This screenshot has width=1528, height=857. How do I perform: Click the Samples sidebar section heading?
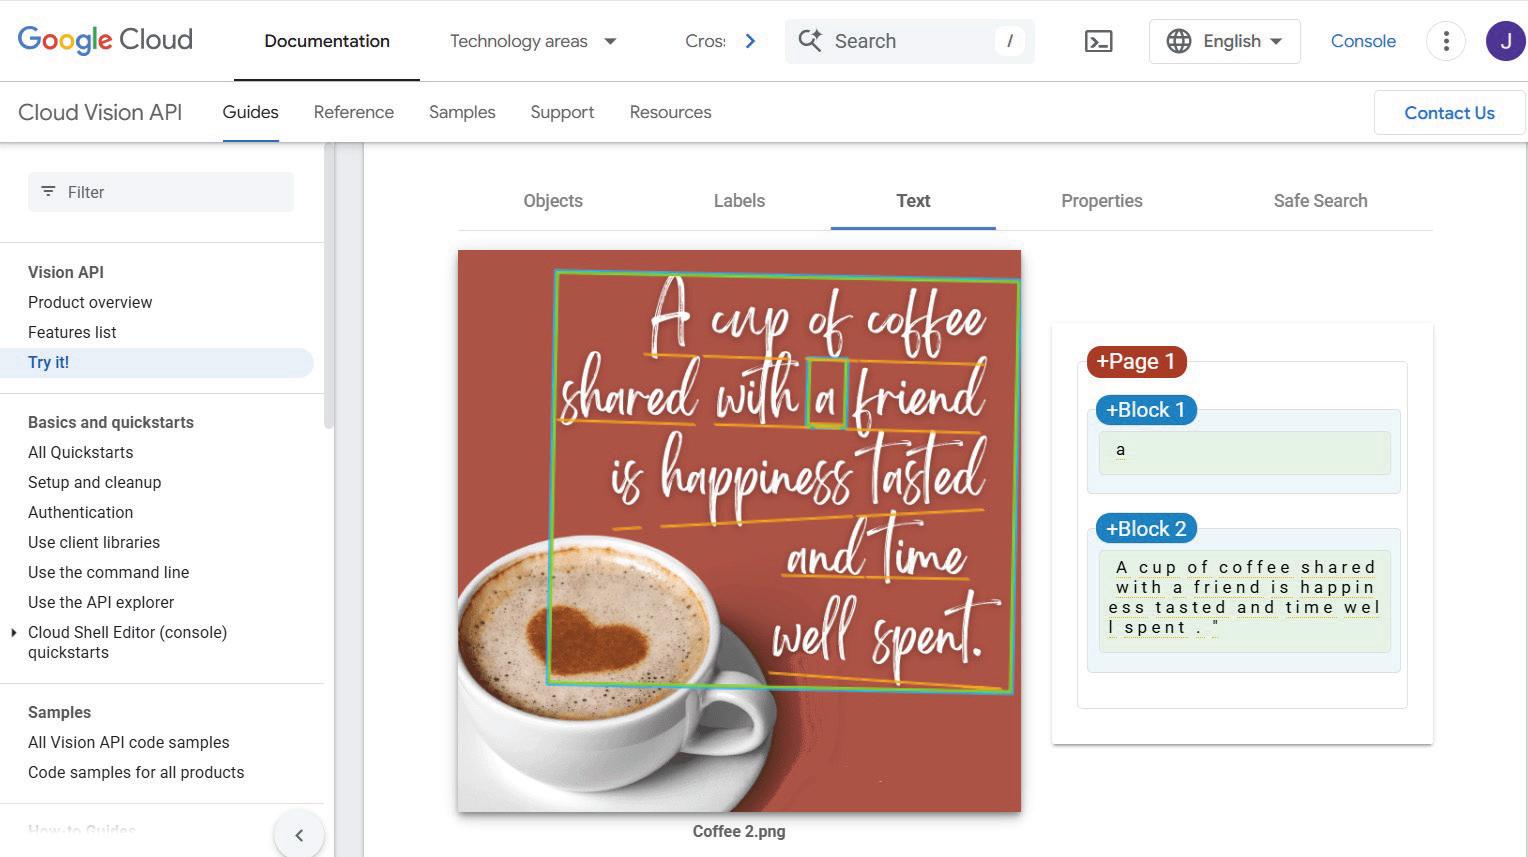pos(59,712)
